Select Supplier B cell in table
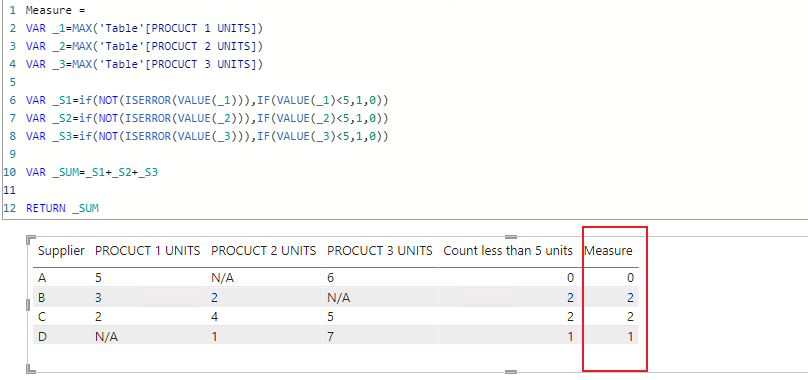 (42, 298)
